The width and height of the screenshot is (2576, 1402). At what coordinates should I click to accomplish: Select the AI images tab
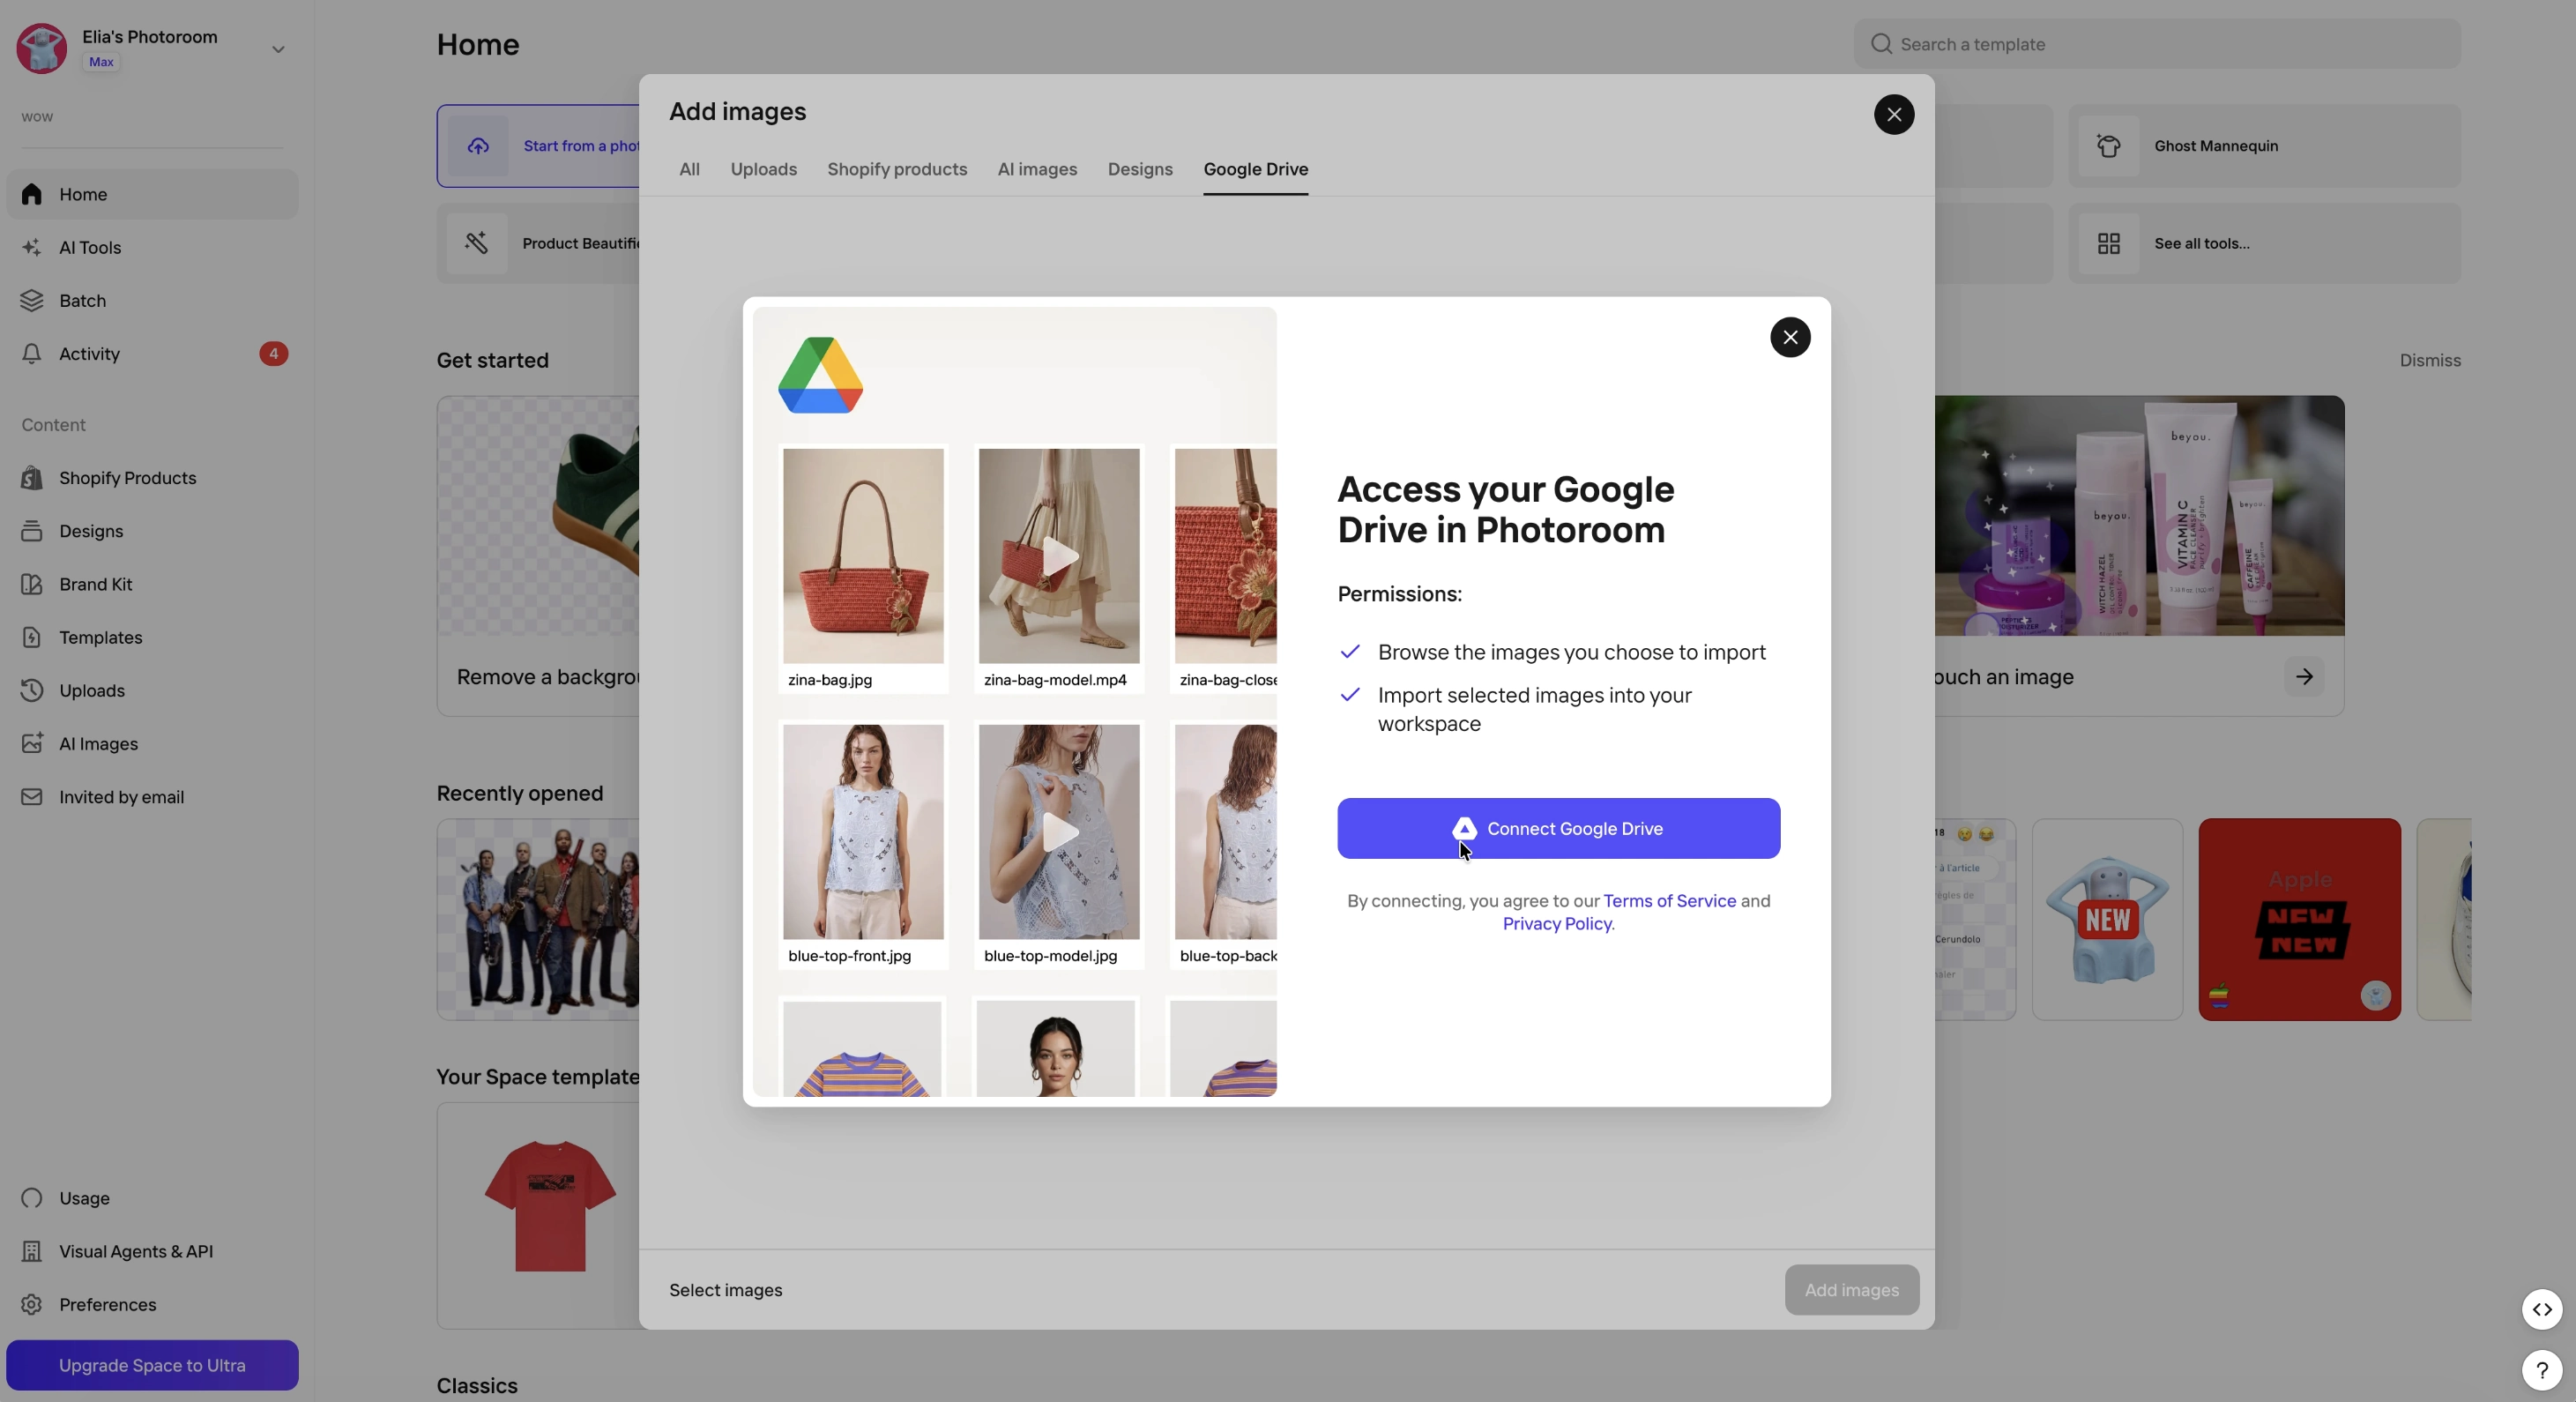[1037, 169]
